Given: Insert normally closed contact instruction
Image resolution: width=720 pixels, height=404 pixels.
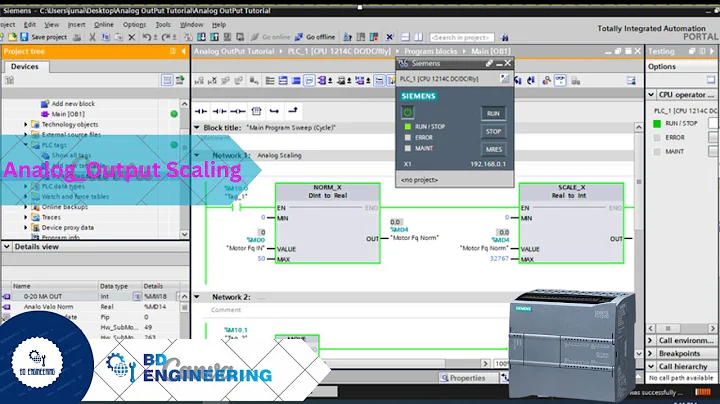Looking at the screenshot, I should 219,111.
